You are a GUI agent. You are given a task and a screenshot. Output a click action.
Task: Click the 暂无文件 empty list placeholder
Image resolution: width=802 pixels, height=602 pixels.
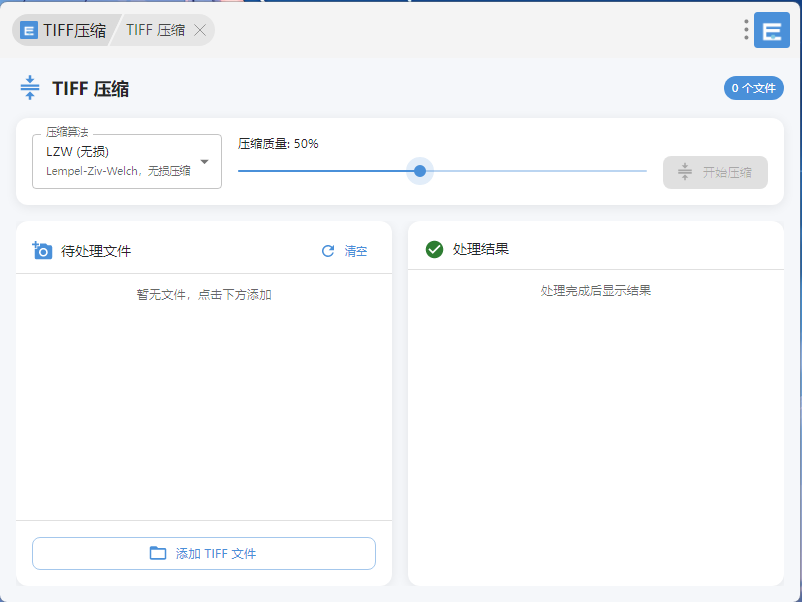204,295
